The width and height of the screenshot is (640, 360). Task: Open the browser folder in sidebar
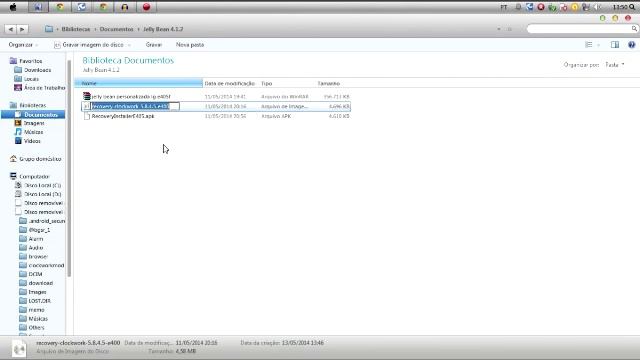(38, 256)
